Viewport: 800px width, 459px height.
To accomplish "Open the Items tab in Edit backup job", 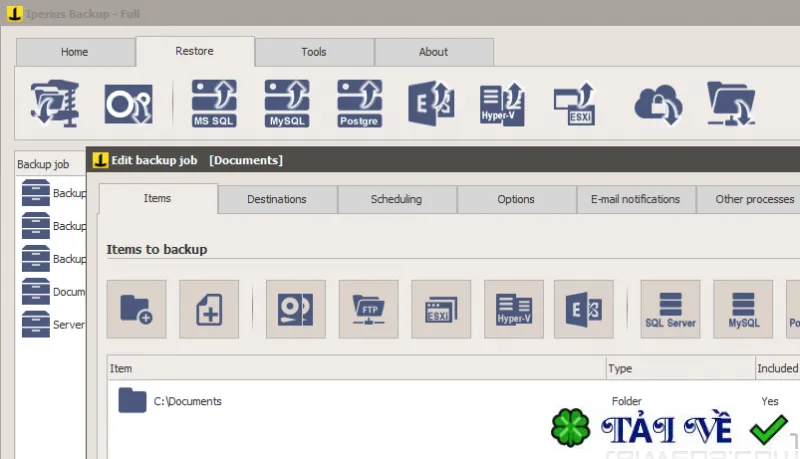I will [x=158, y=198].
